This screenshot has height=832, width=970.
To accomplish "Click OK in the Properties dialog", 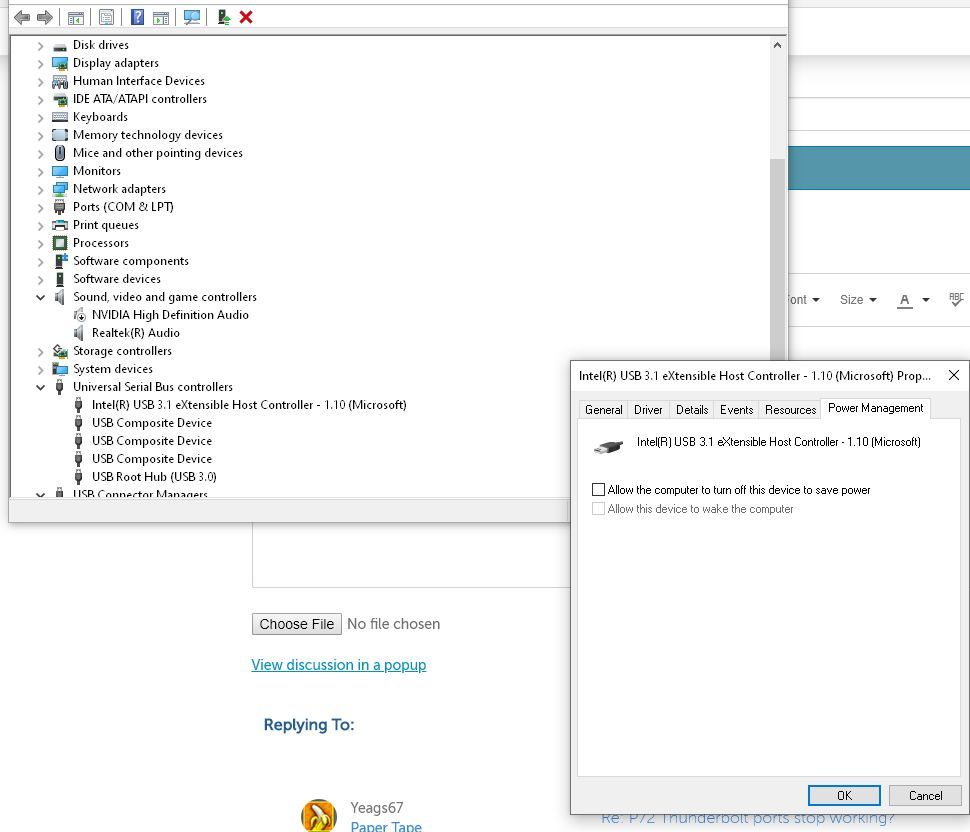I will click(x=844, y=796).
